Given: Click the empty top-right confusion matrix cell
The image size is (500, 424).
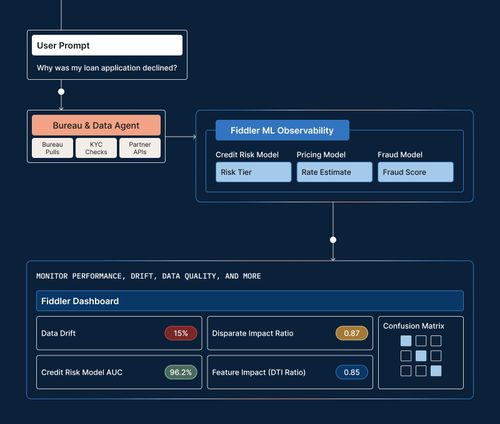Looking at the screenshot, I should (x=436, y=341).
